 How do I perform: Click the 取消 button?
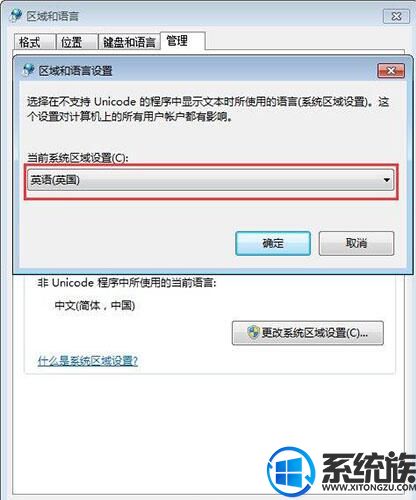pos(356,243)
